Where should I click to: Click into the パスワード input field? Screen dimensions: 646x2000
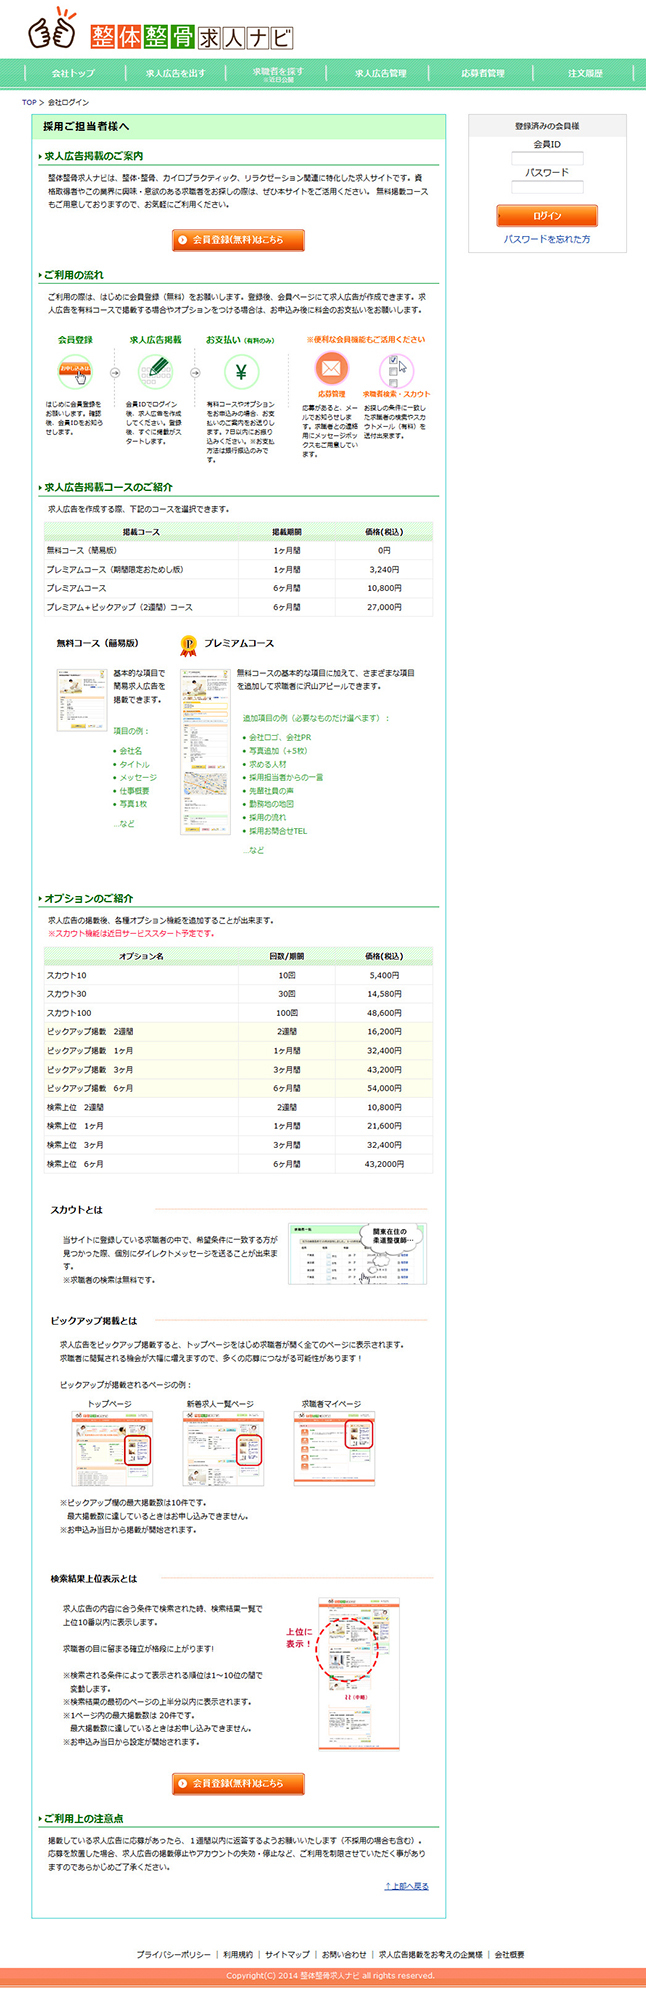547,187
